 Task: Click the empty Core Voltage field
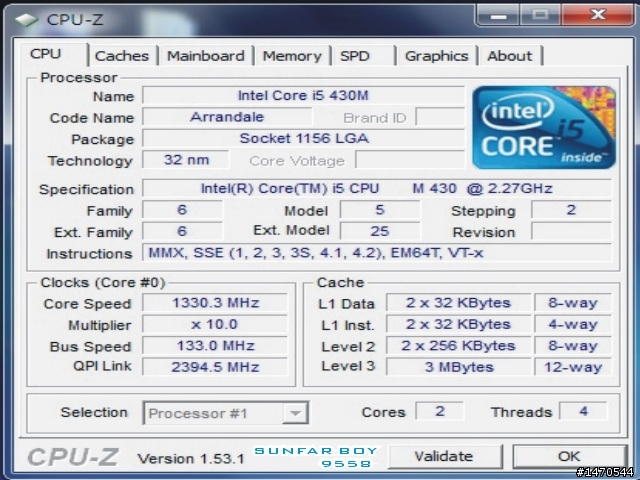[410, 160]
